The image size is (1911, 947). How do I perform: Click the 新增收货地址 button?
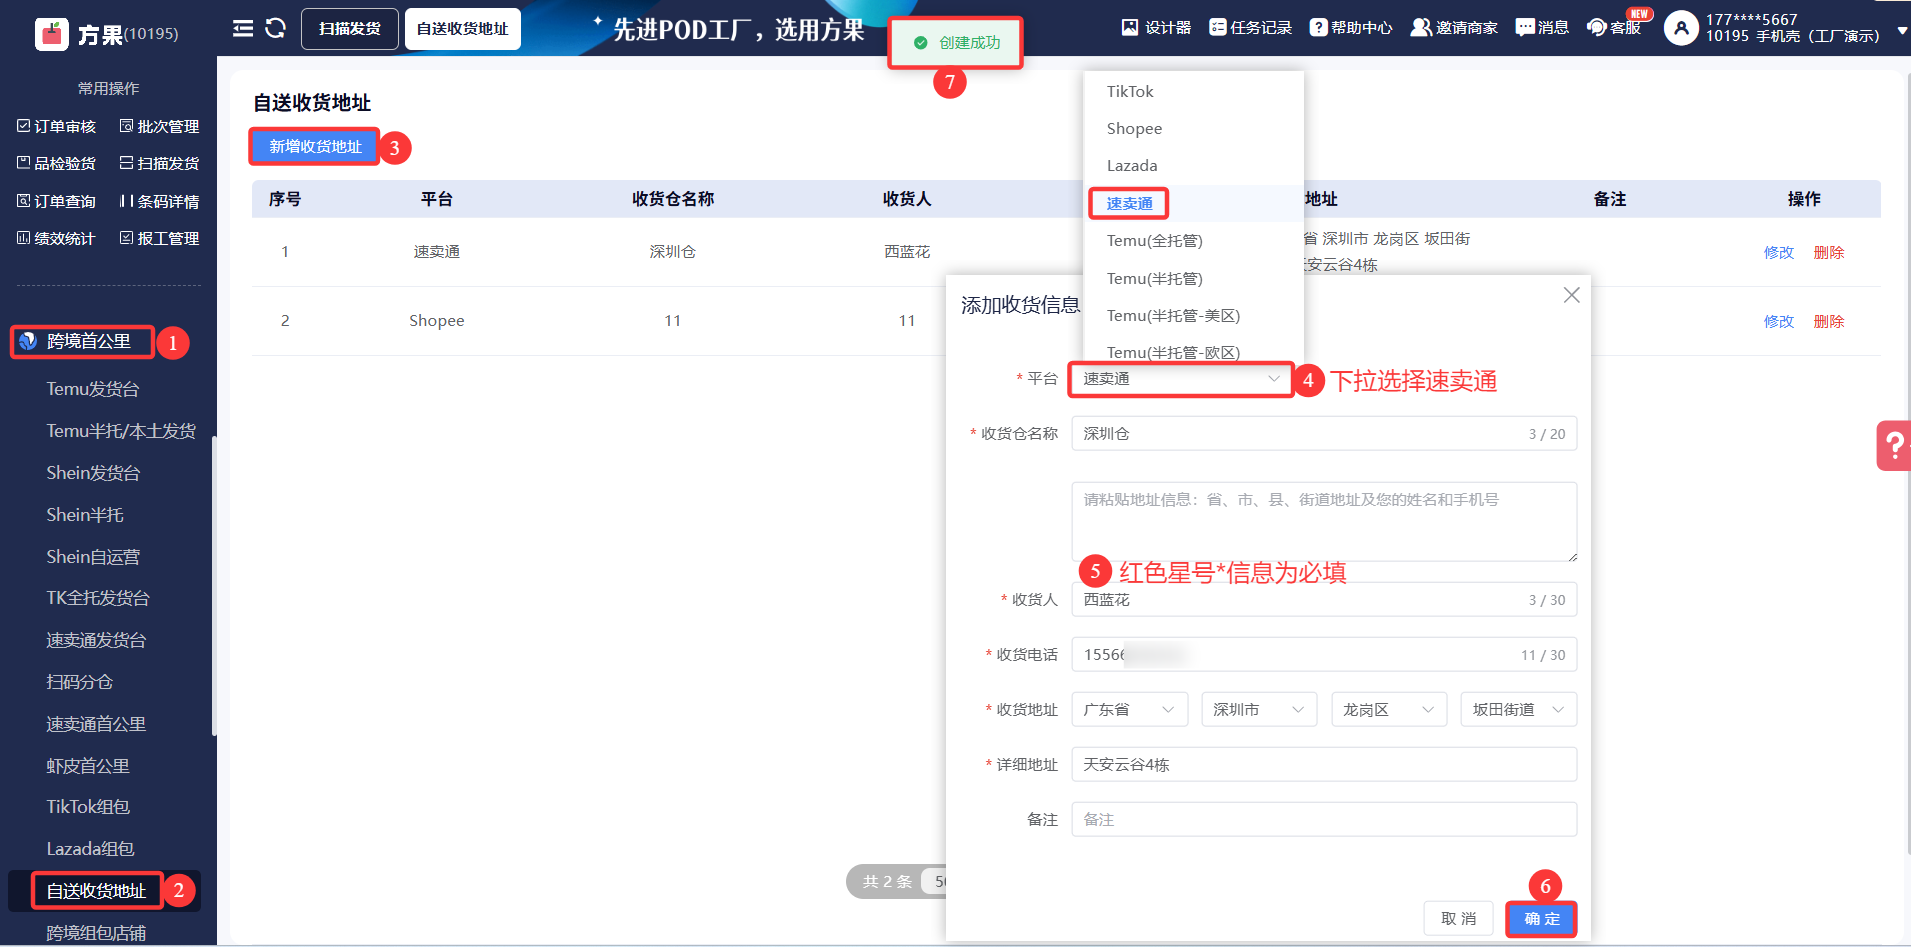click(x=315, y=147)
